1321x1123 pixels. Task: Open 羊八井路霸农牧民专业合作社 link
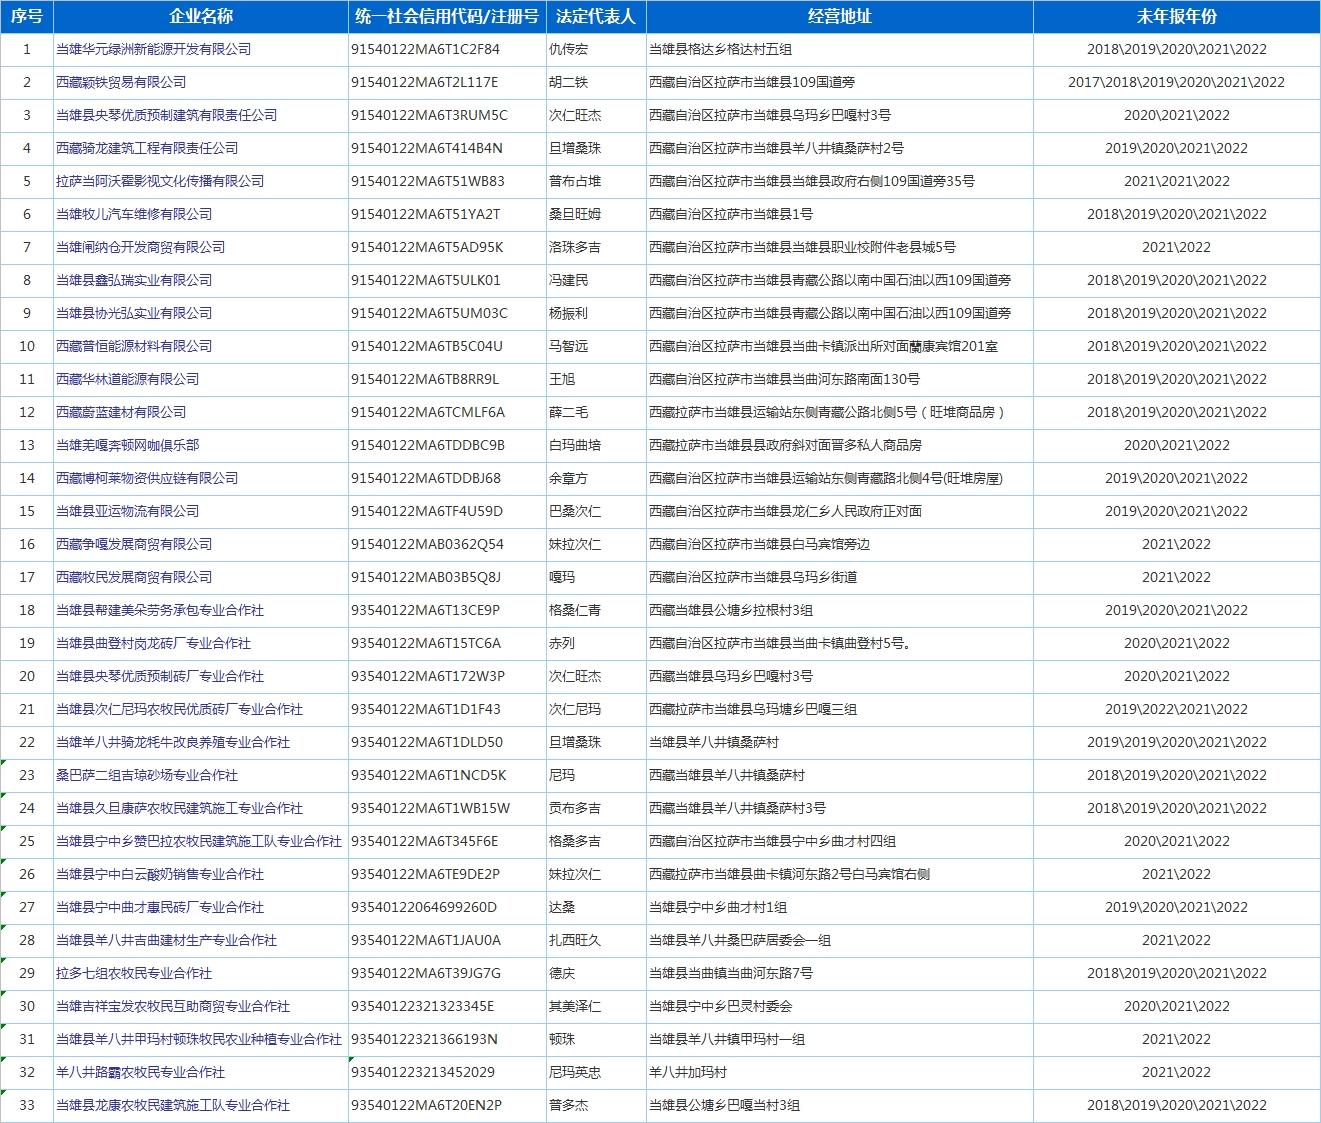(141, 1072)
